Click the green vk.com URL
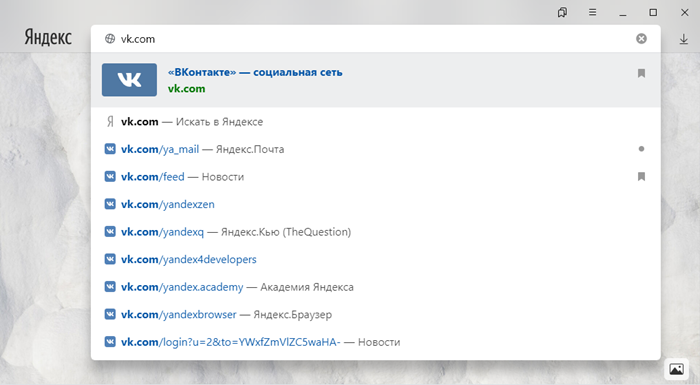The height and width of the screenshot is (385, 700). click(x=187, y=89)
